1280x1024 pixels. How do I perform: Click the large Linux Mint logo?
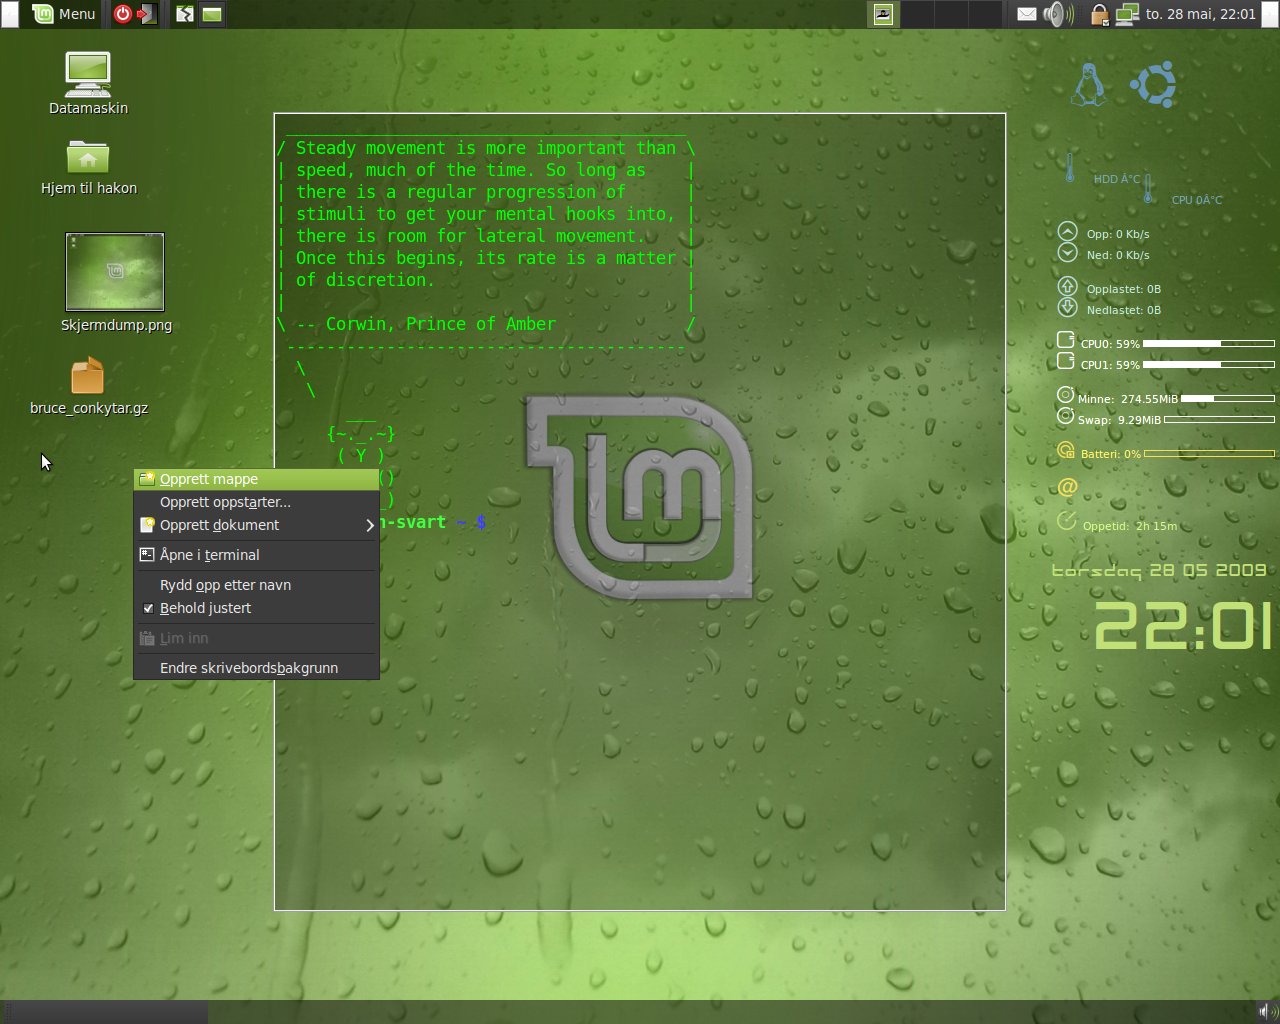(x=640, y=497)
